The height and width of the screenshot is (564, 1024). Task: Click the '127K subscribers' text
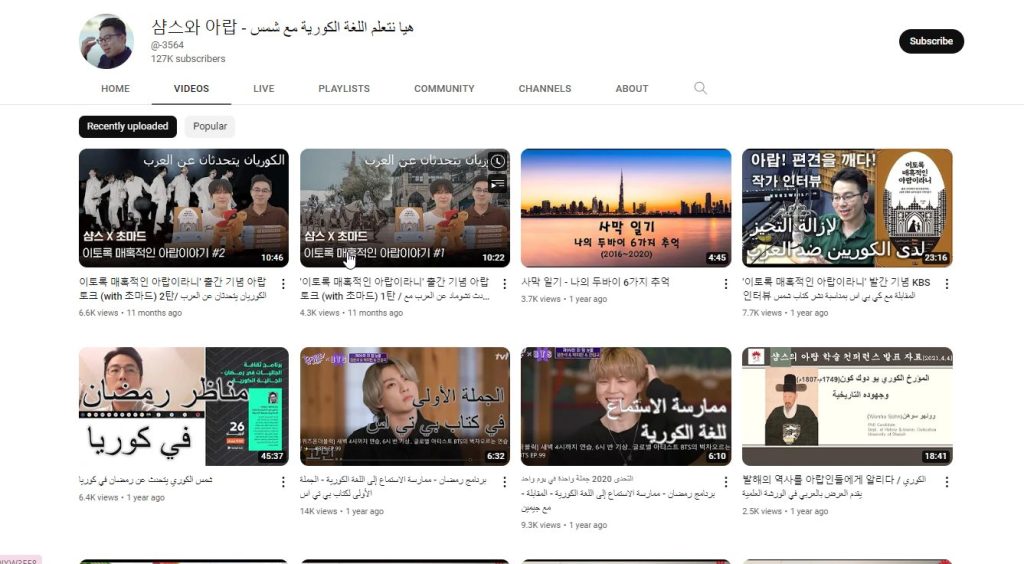pyautogui.click(x=188, y=59)
